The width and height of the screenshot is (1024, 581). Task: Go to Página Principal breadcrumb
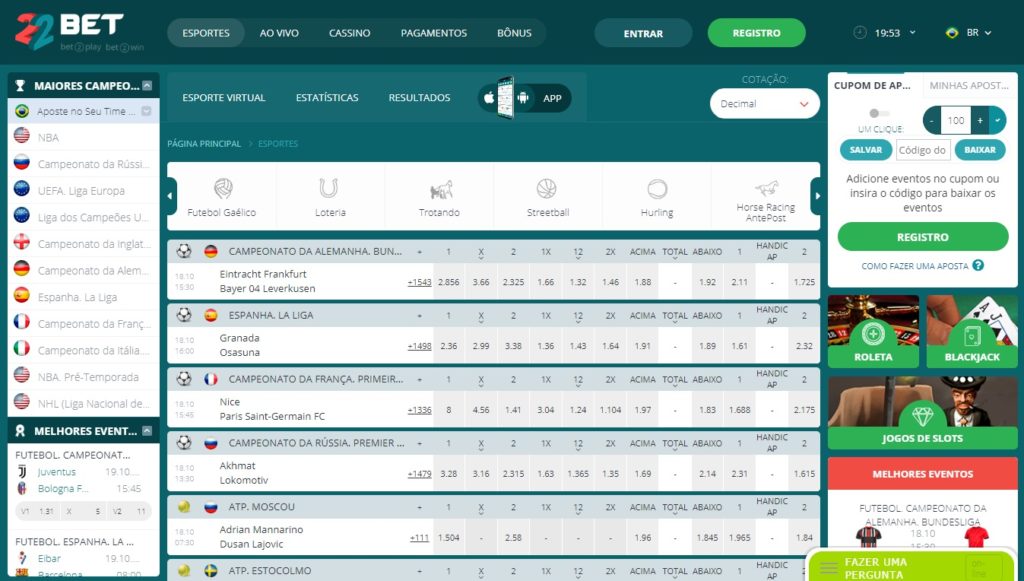point(204,144)
